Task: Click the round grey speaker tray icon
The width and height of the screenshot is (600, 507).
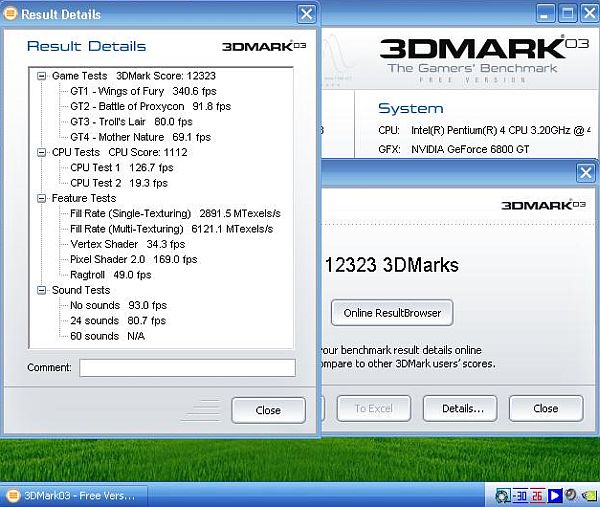Action: 571,495
